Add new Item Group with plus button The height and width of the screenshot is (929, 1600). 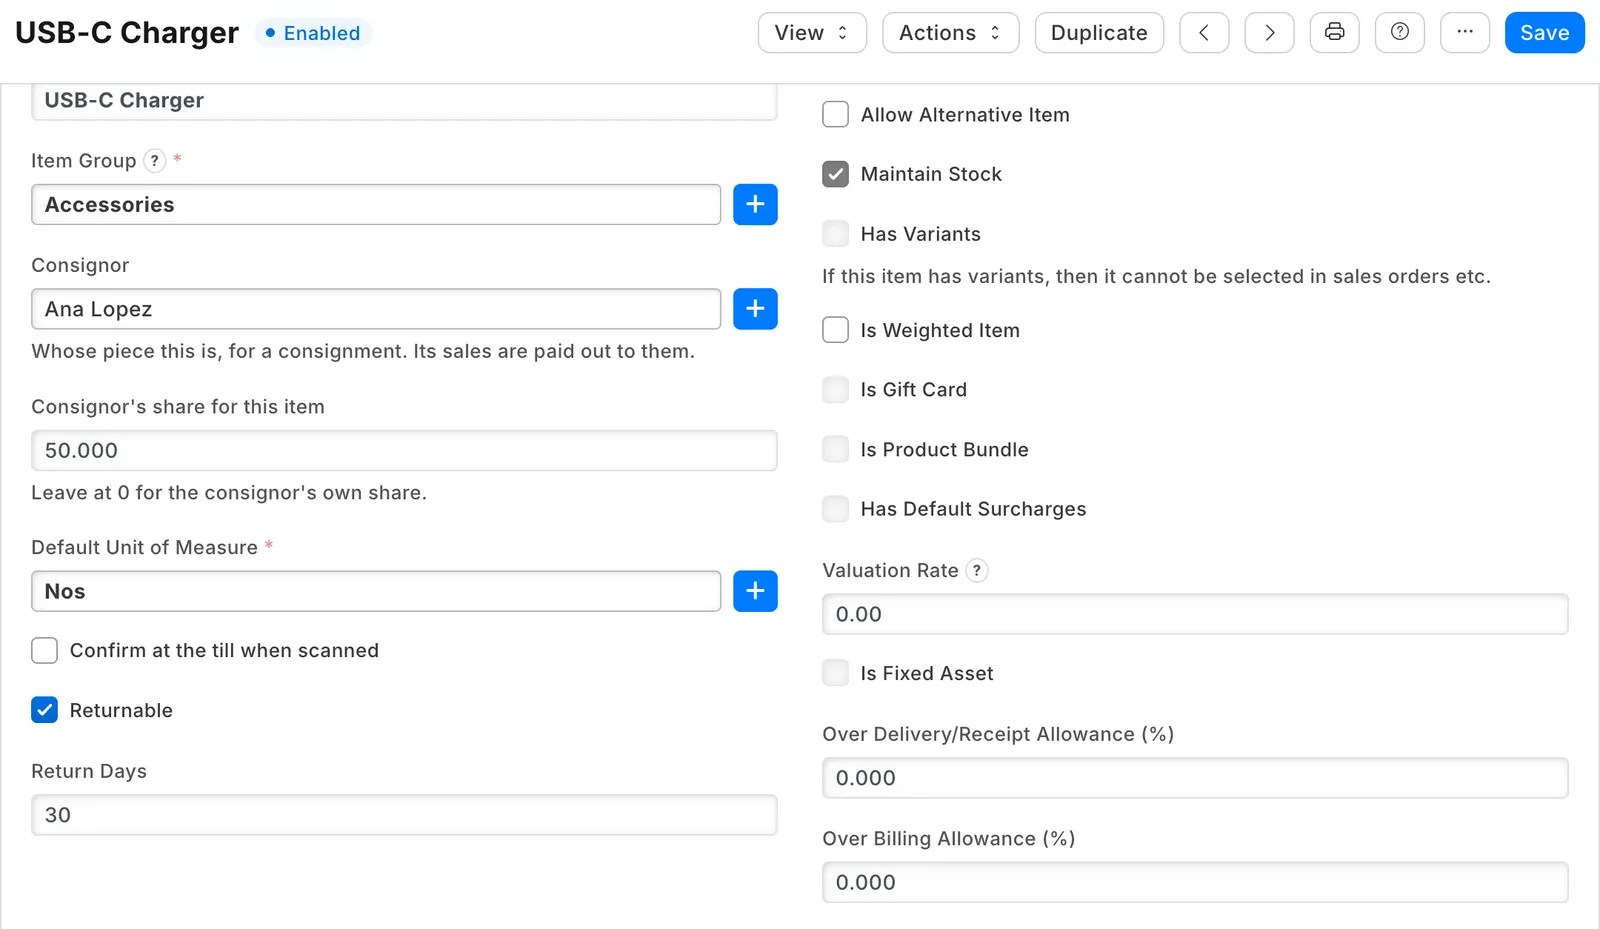[x=755, y=204]
